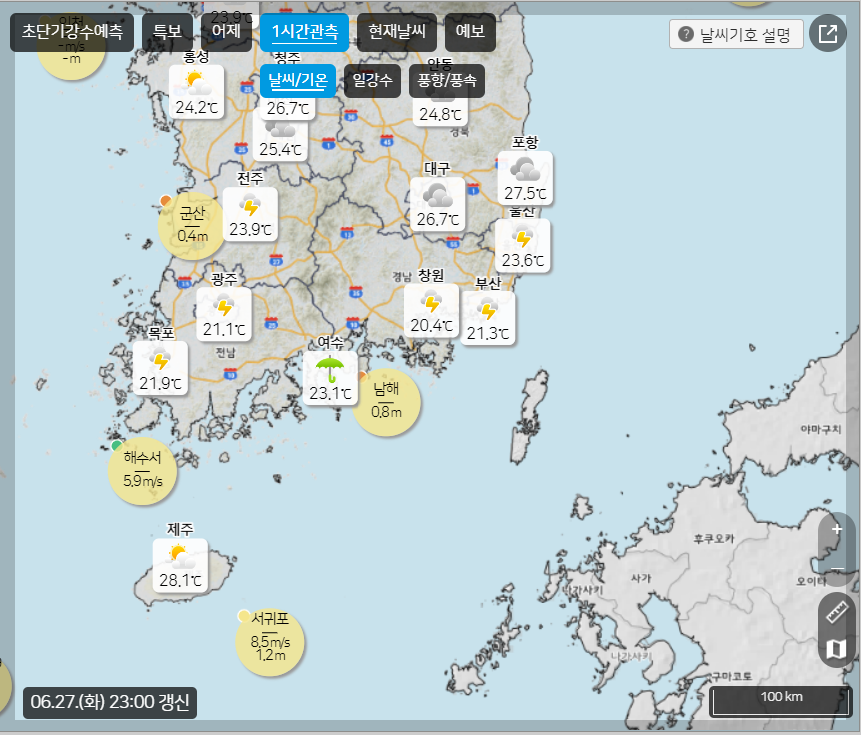Select the 풍향/풍속 sub-tab

446,81
